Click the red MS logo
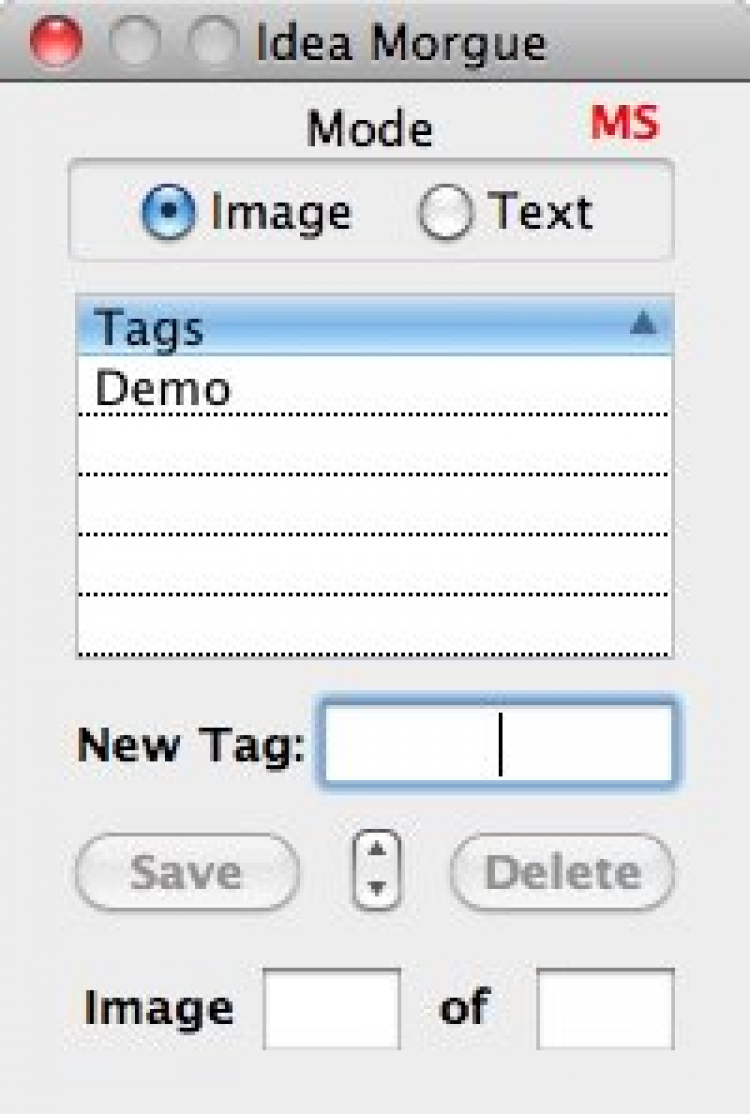This screenshot has width=750, height=1114. tap(625, 124)
